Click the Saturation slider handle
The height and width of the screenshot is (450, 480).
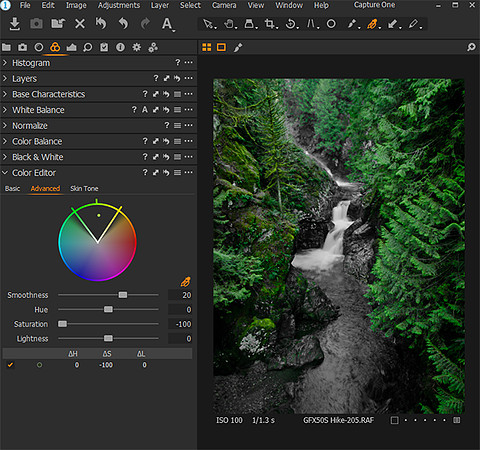(x=62, y=324)
